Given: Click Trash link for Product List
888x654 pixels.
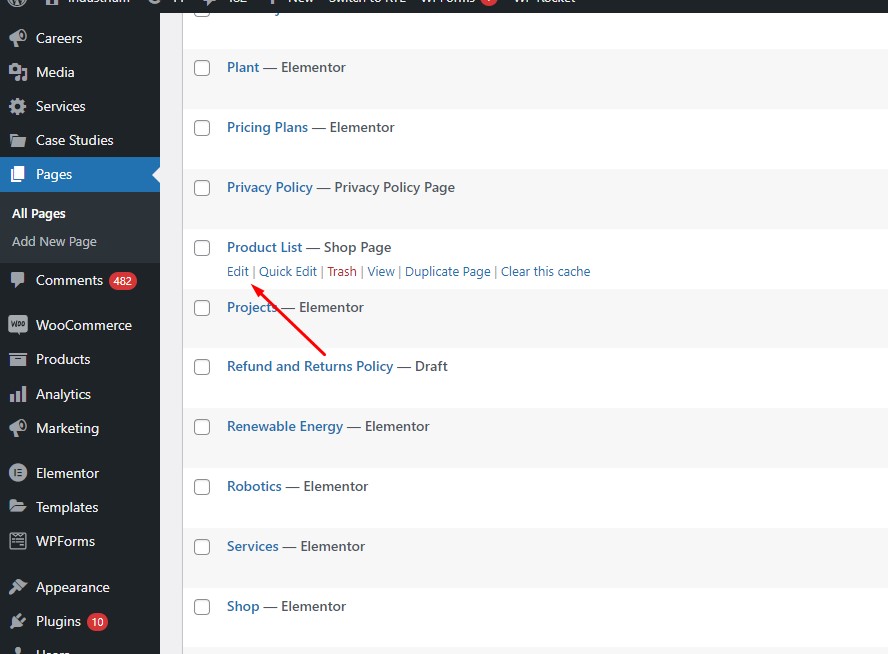Looking at the screenshot, I should pos(342,272).
